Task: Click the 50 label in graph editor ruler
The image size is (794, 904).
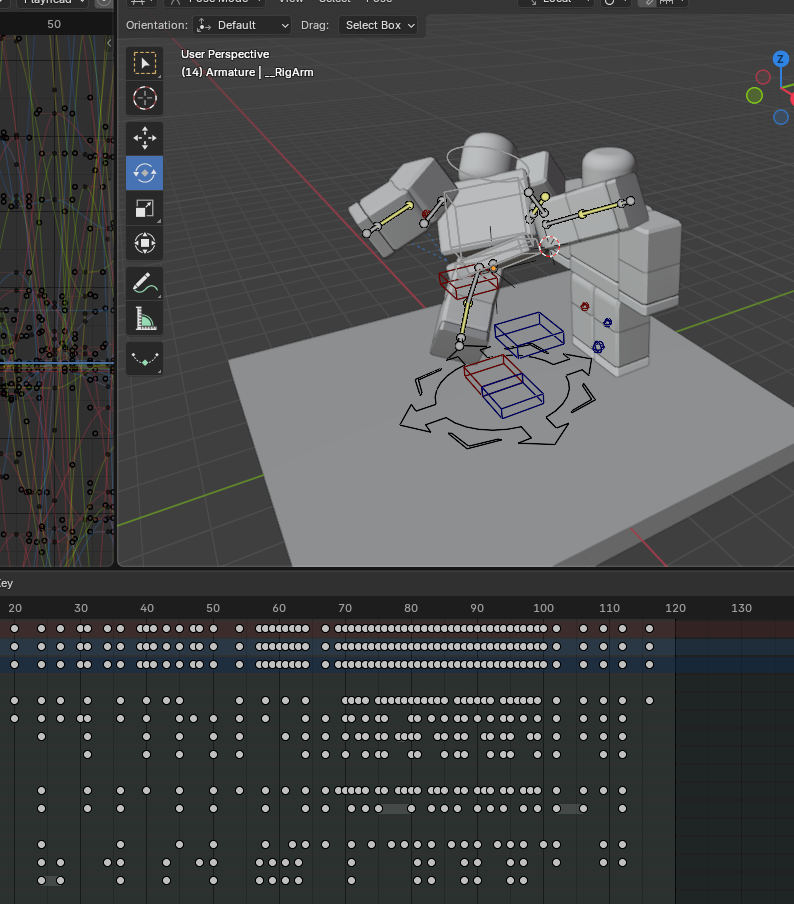Action: pyautogui.click(x=54, y=24)
